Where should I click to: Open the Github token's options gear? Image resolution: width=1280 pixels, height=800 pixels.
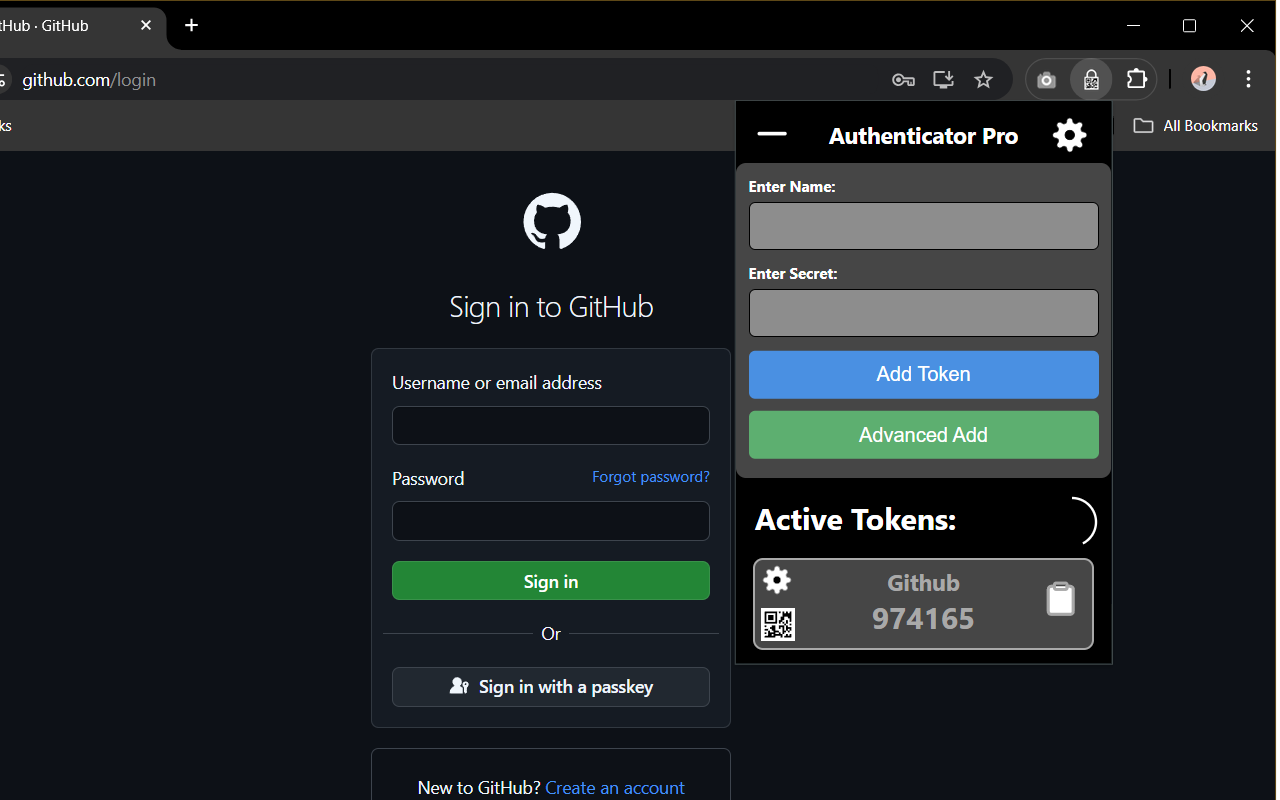point(776,580)
